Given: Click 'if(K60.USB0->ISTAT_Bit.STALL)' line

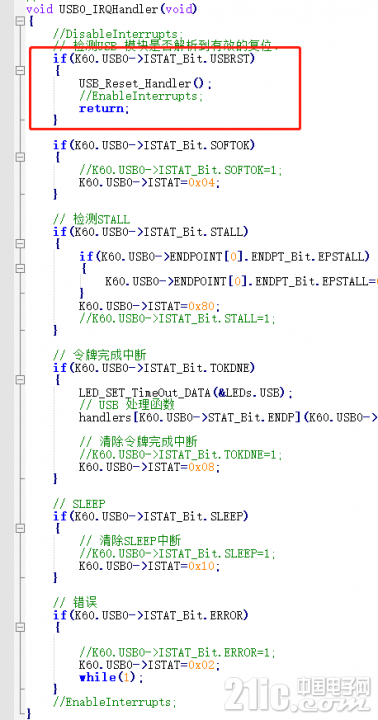Looking at the screenshot, I should [151, 231].
